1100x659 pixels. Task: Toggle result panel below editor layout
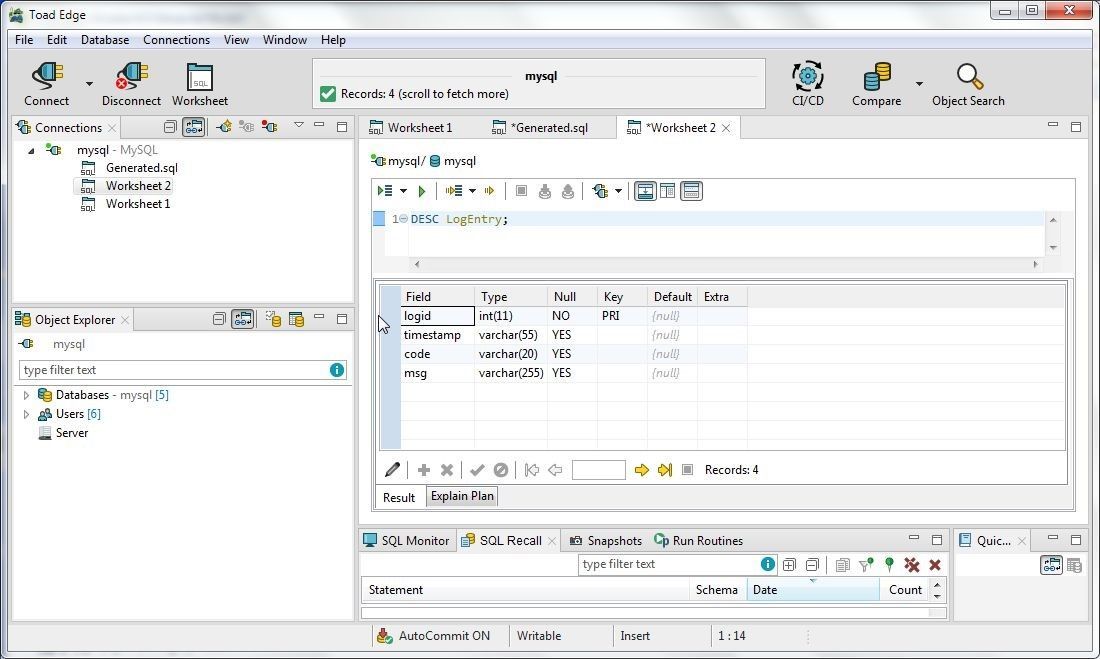click(x=645, y=191)
